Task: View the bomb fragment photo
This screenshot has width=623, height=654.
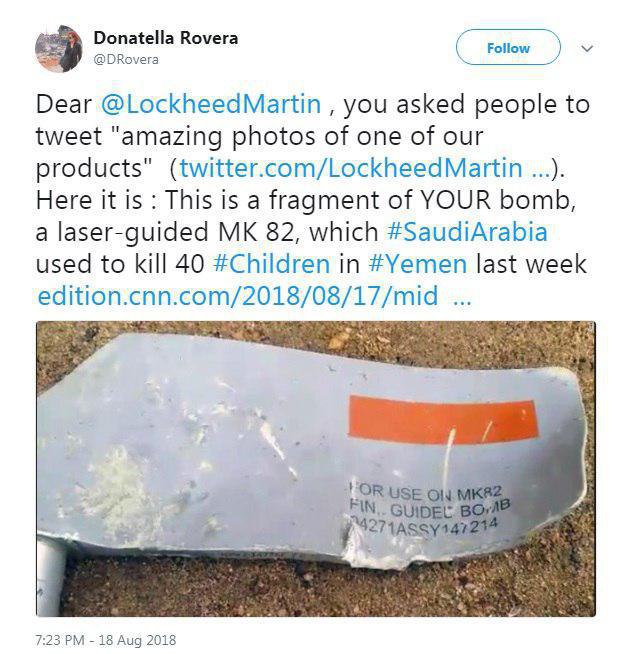Action: (316, 468)
